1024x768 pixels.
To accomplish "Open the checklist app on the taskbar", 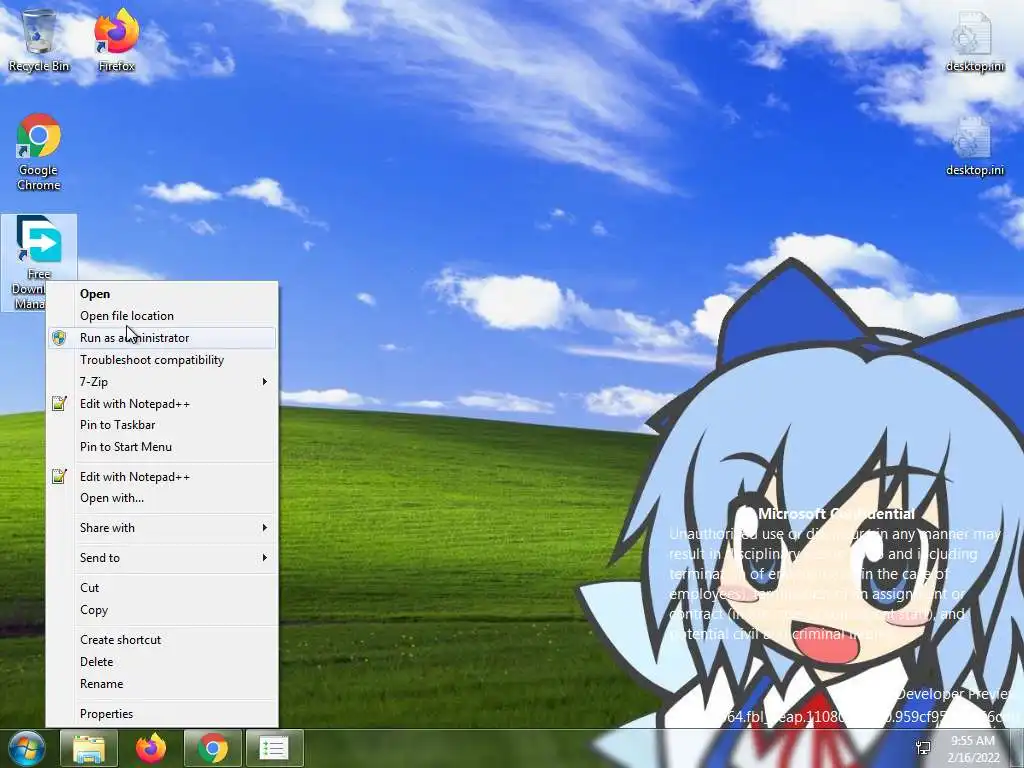I will tap(275, 748).
